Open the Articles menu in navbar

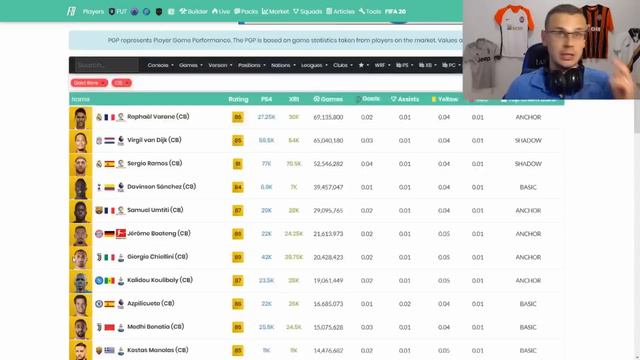(x=340, y=11)
